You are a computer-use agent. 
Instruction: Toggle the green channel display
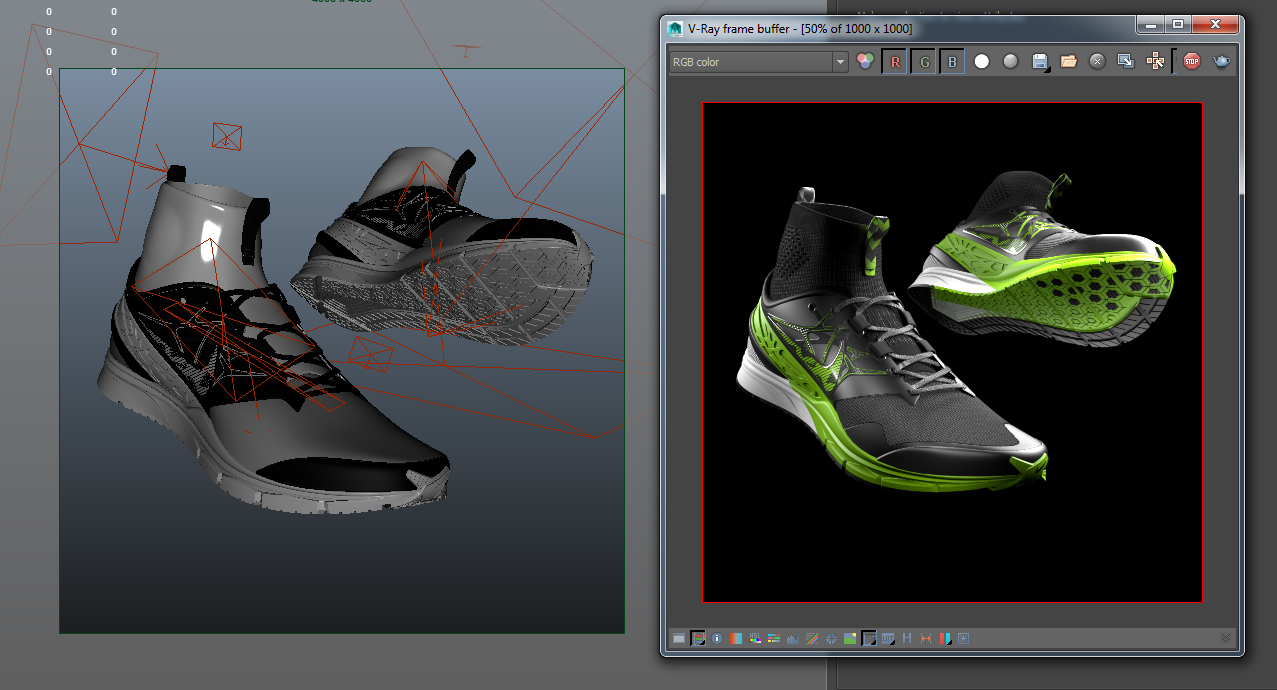[923, 61]
